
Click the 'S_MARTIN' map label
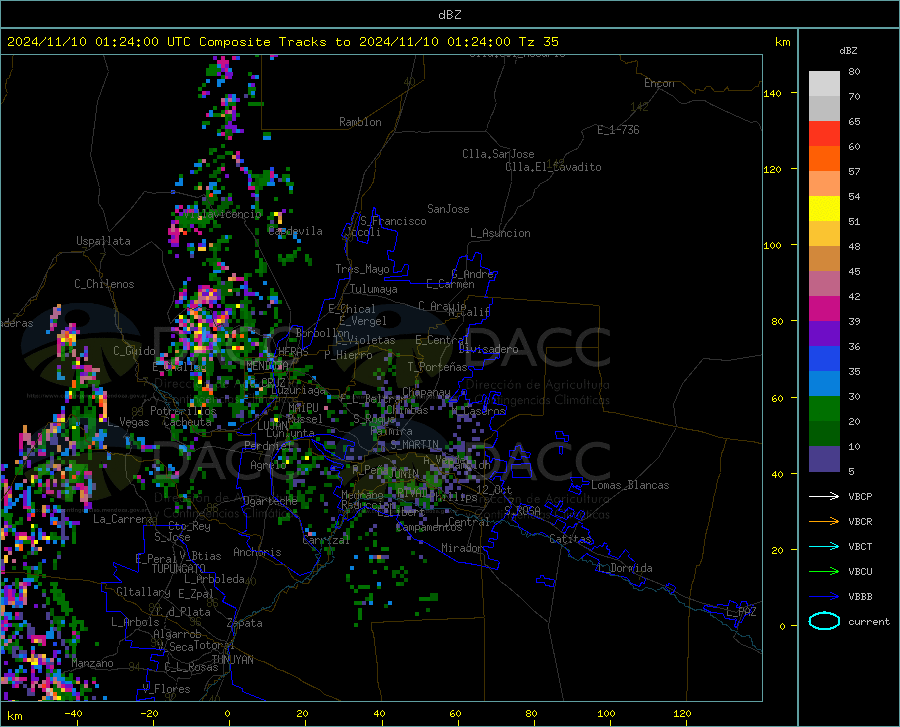coord(414,444)
